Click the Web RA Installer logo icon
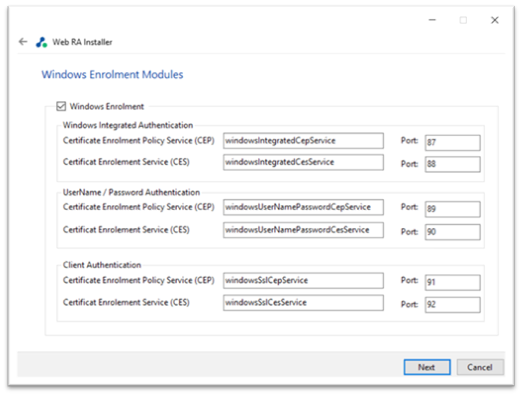The image size is (522, 396). tap(41, 42)
